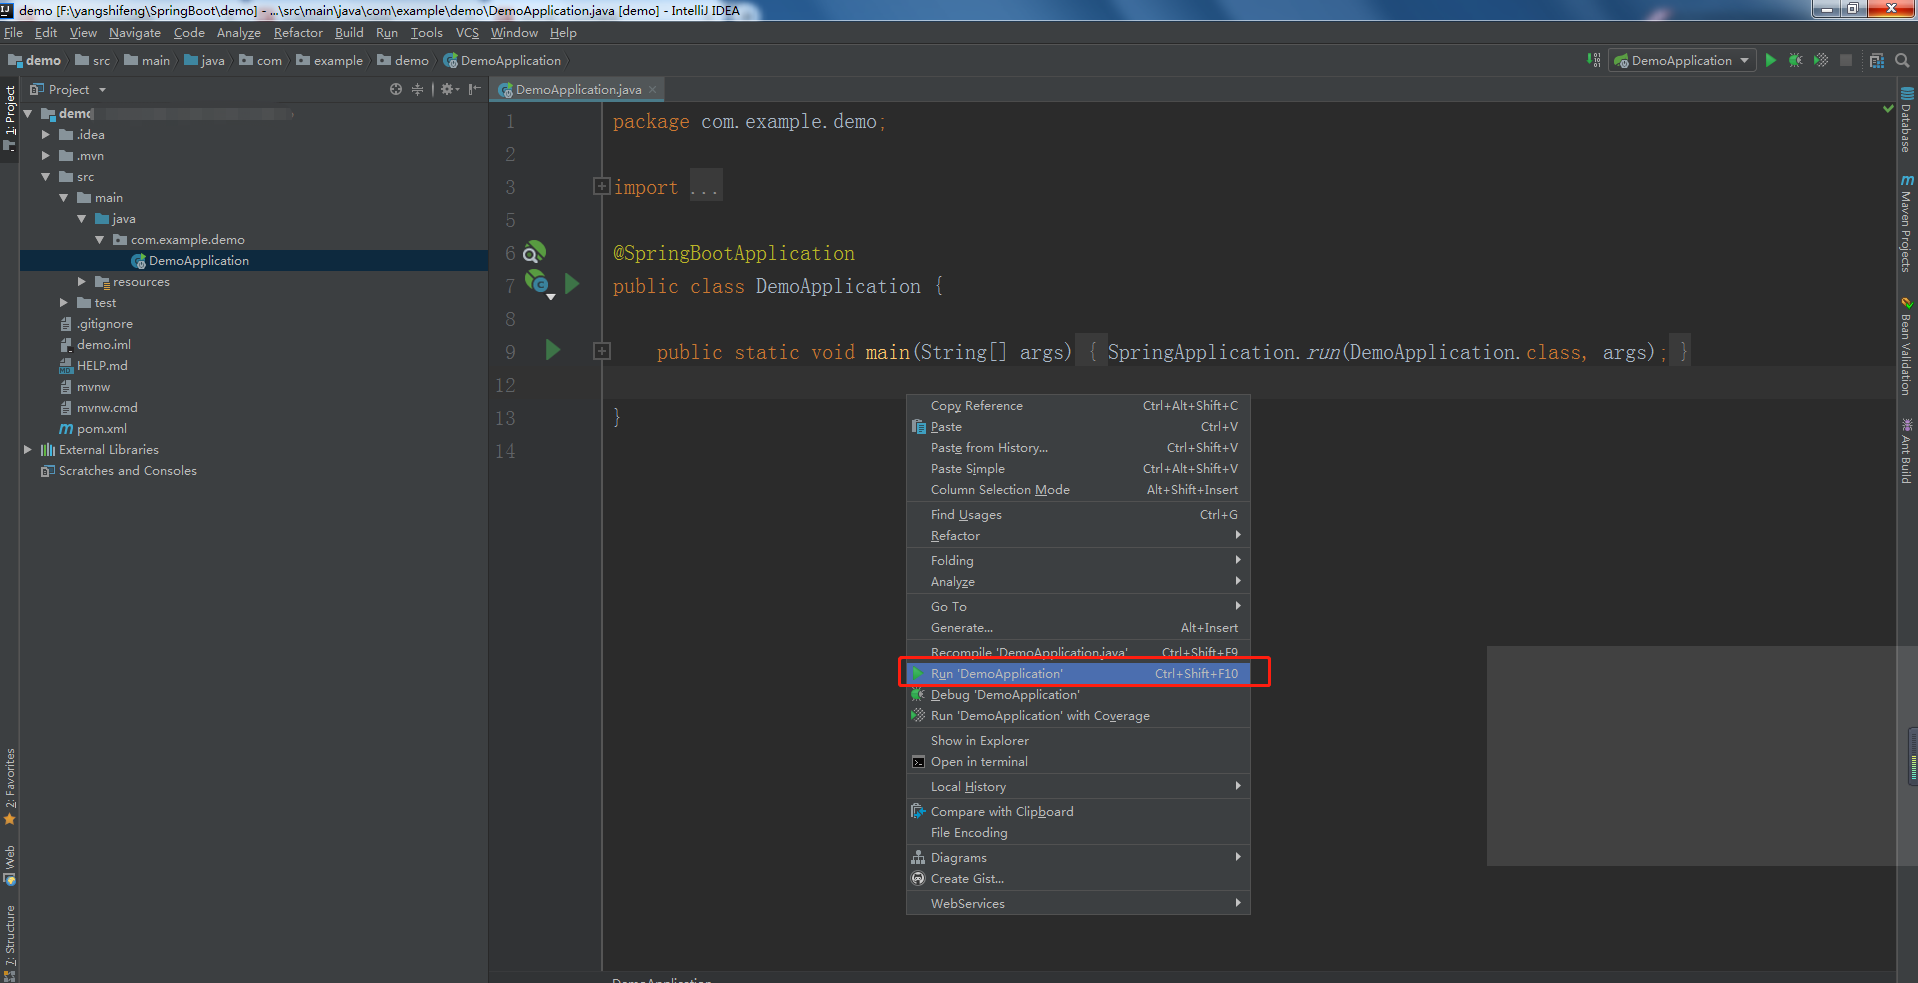This screenshot has height=983, width=1918.
Task: Collapse the src folder
Action: 46,176
